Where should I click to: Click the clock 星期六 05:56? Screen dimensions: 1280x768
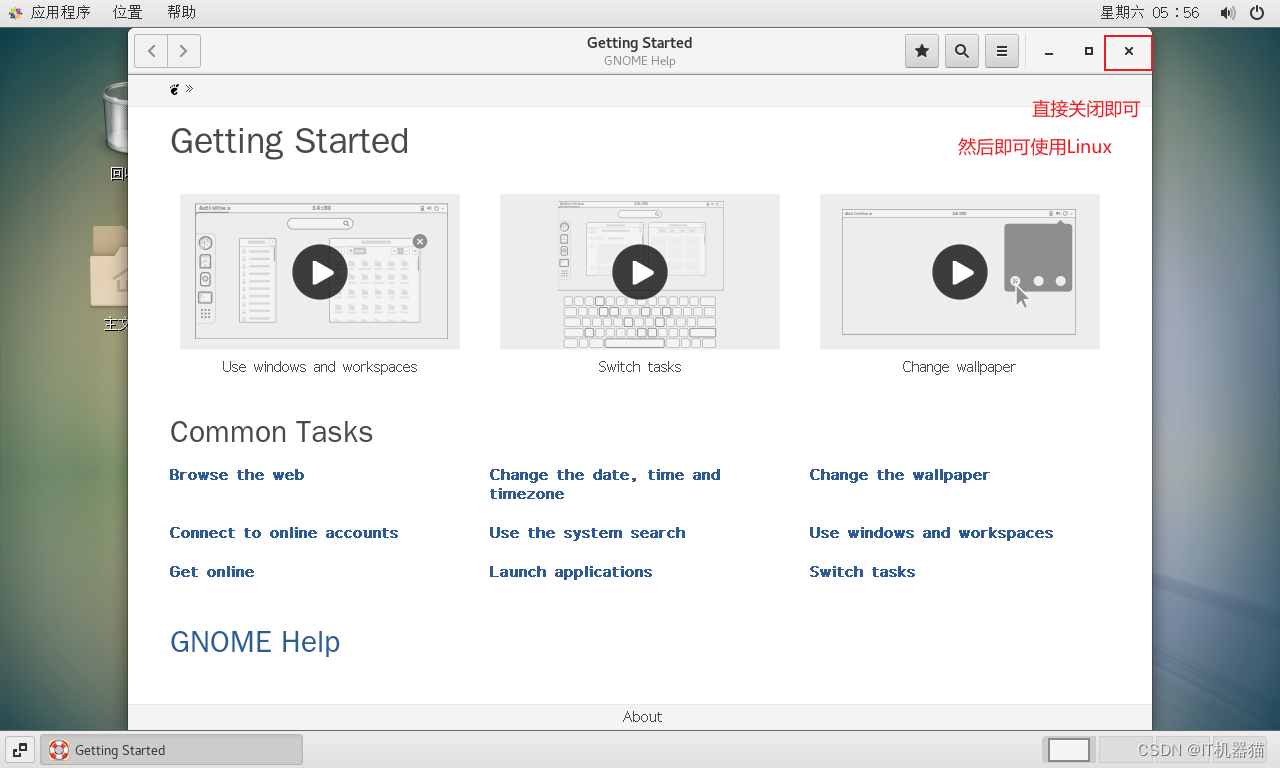1150,12
